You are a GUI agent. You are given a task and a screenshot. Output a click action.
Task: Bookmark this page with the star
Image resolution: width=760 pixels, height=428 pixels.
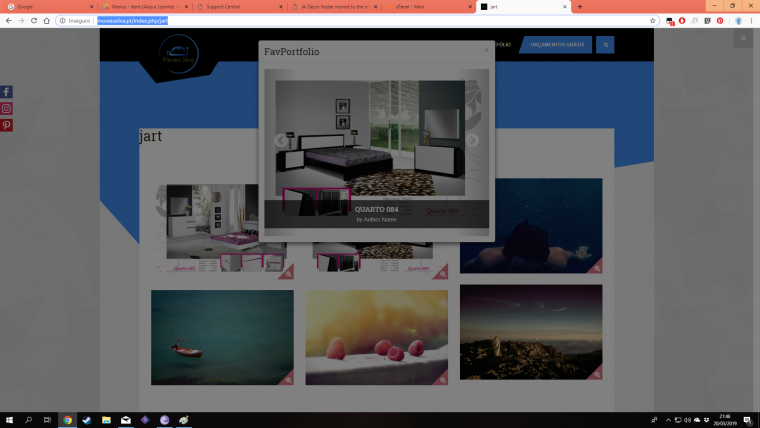652,21
